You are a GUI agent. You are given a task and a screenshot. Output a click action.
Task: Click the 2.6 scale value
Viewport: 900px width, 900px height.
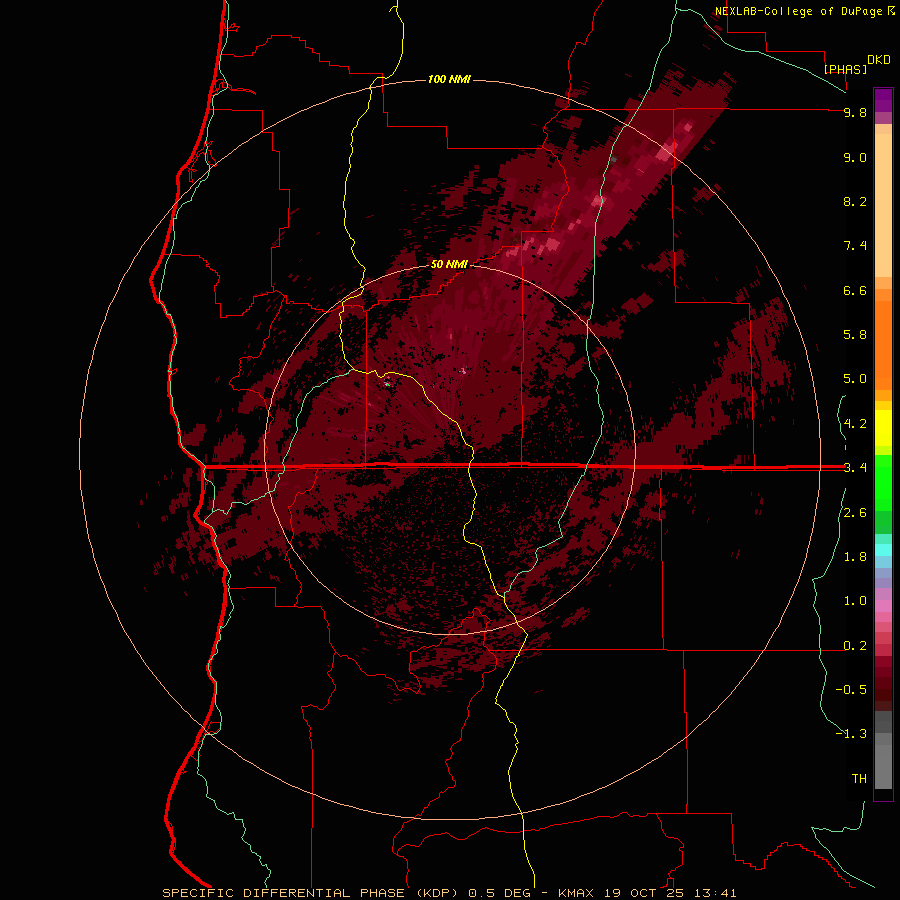855,513
